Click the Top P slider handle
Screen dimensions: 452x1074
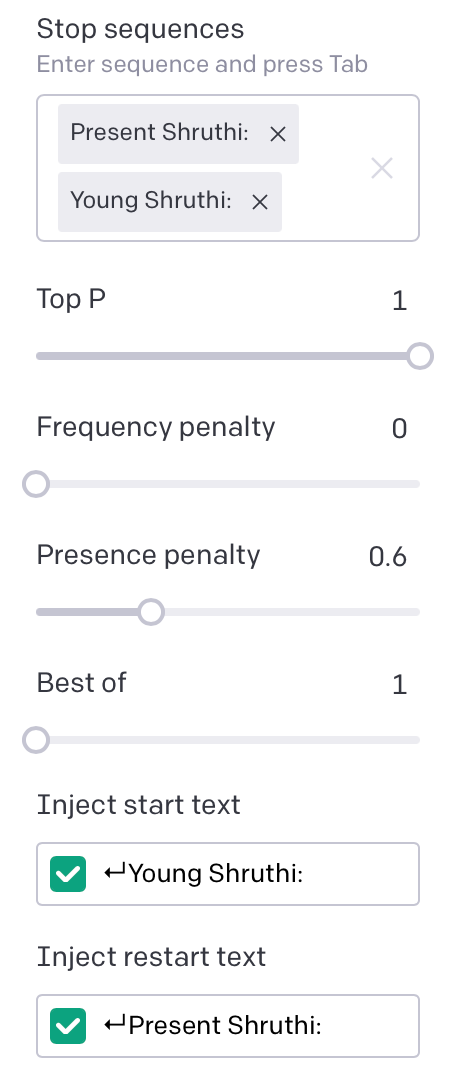coord(420,356)
